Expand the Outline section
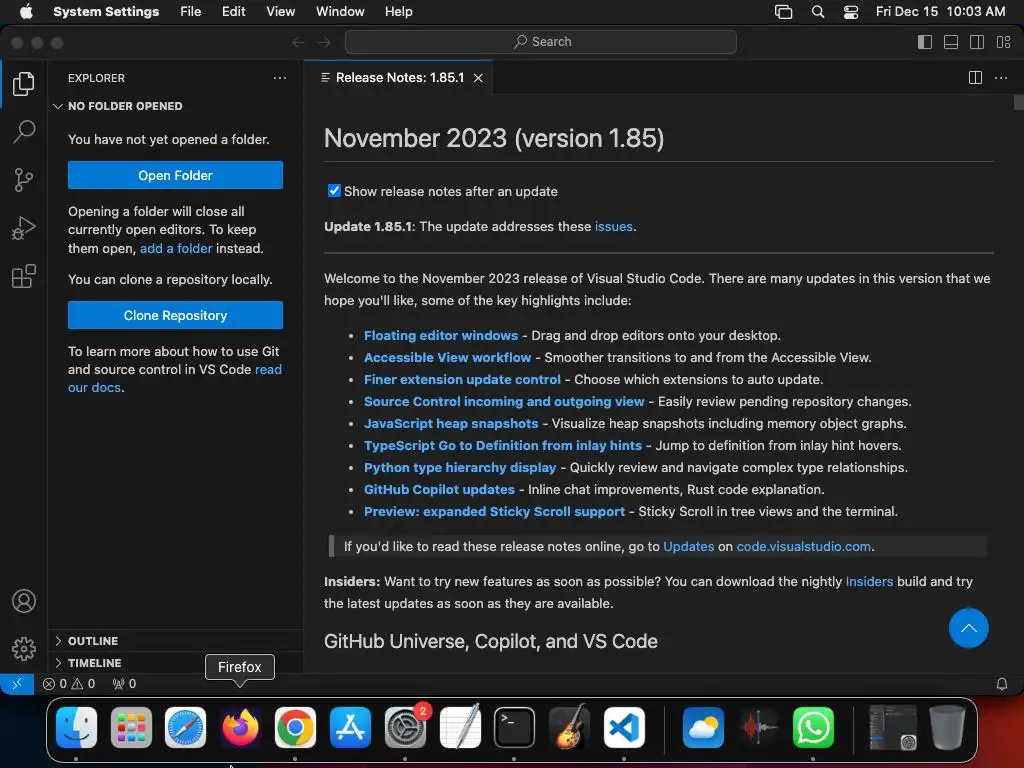The image size is (1024, 768). [93, 641]
